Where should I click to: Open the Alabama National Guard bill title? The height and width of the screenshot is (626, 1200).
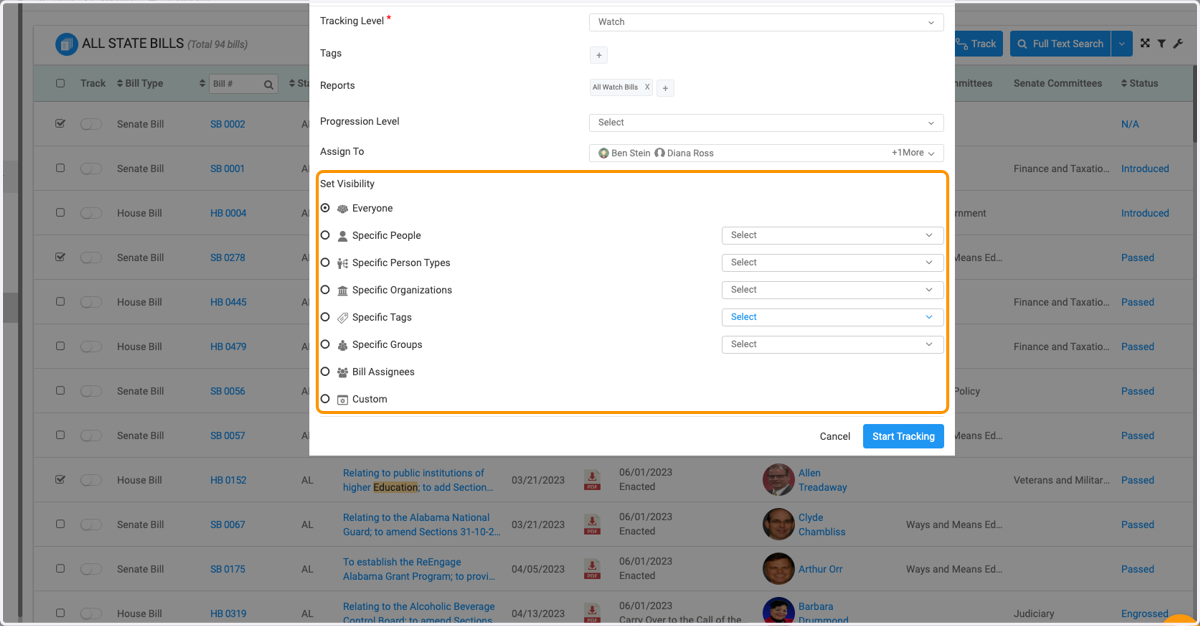coord(420,524)
